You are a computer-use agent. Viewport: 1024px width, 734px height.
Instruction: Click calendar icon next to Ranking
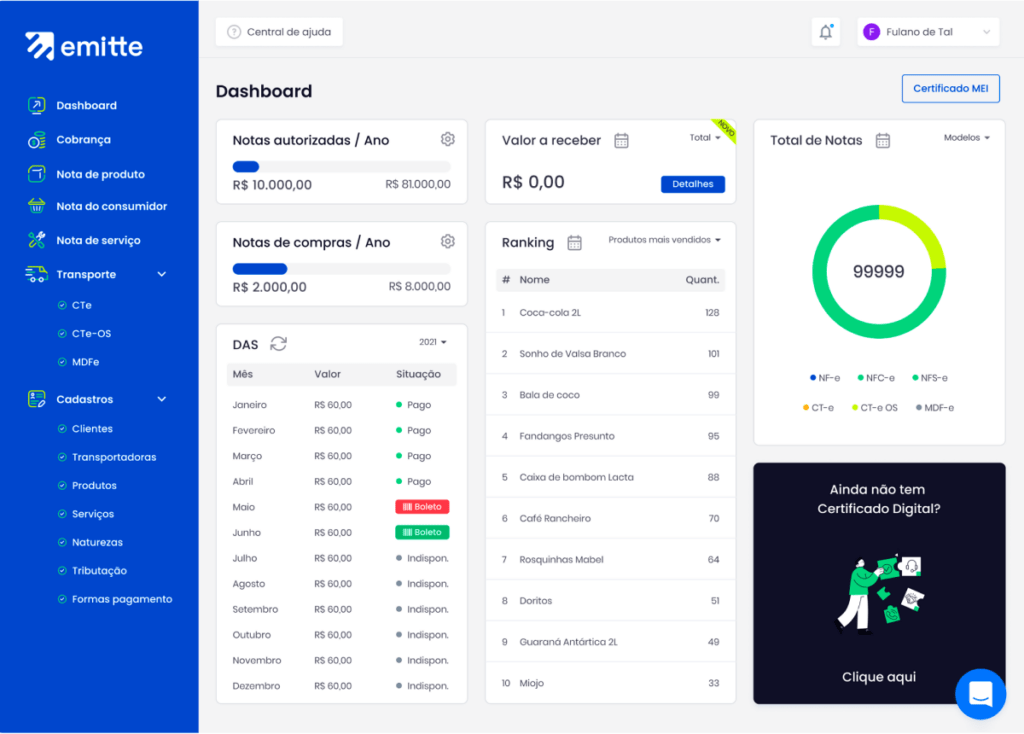574,242
